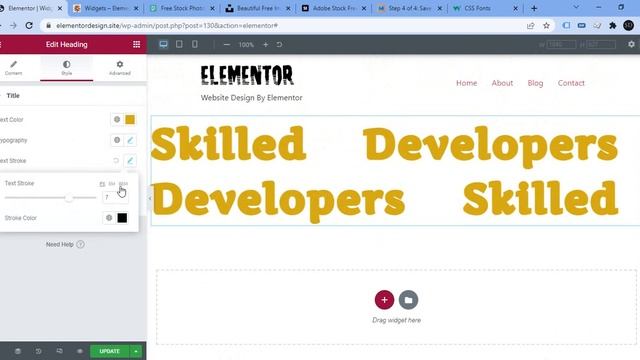Open the Home menu link
This screenshot has width=640, height=360.
pyautogui.click(x=467, y=83)
